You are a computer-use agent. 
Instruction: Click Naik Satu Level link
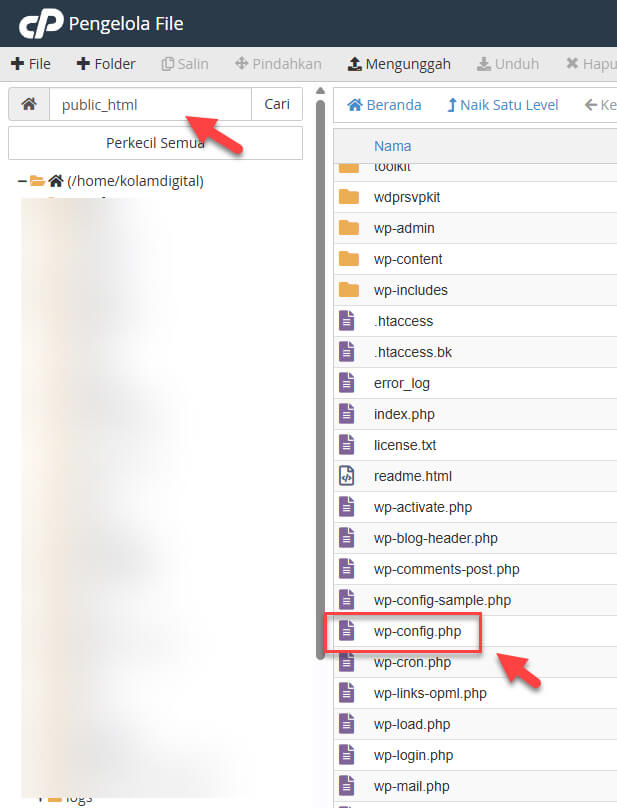[x=502, y=105]
